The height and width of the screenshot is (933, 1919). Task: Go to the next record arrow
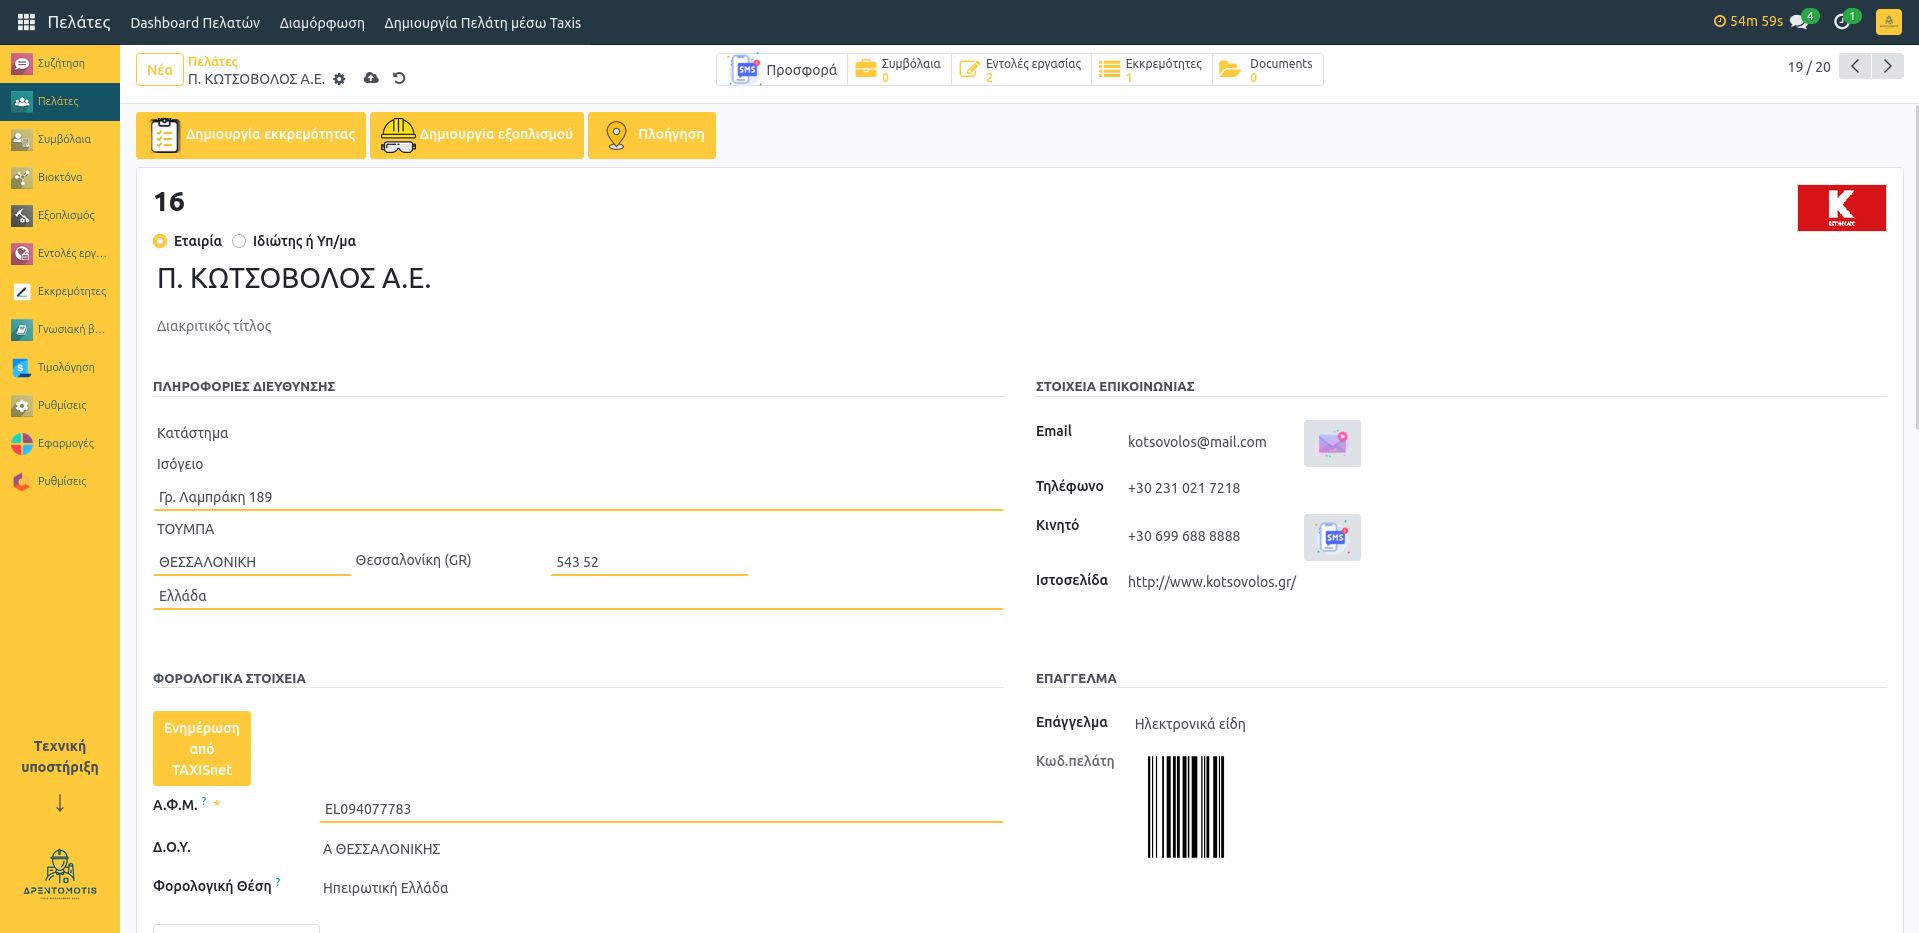(x=1887, y=67)
